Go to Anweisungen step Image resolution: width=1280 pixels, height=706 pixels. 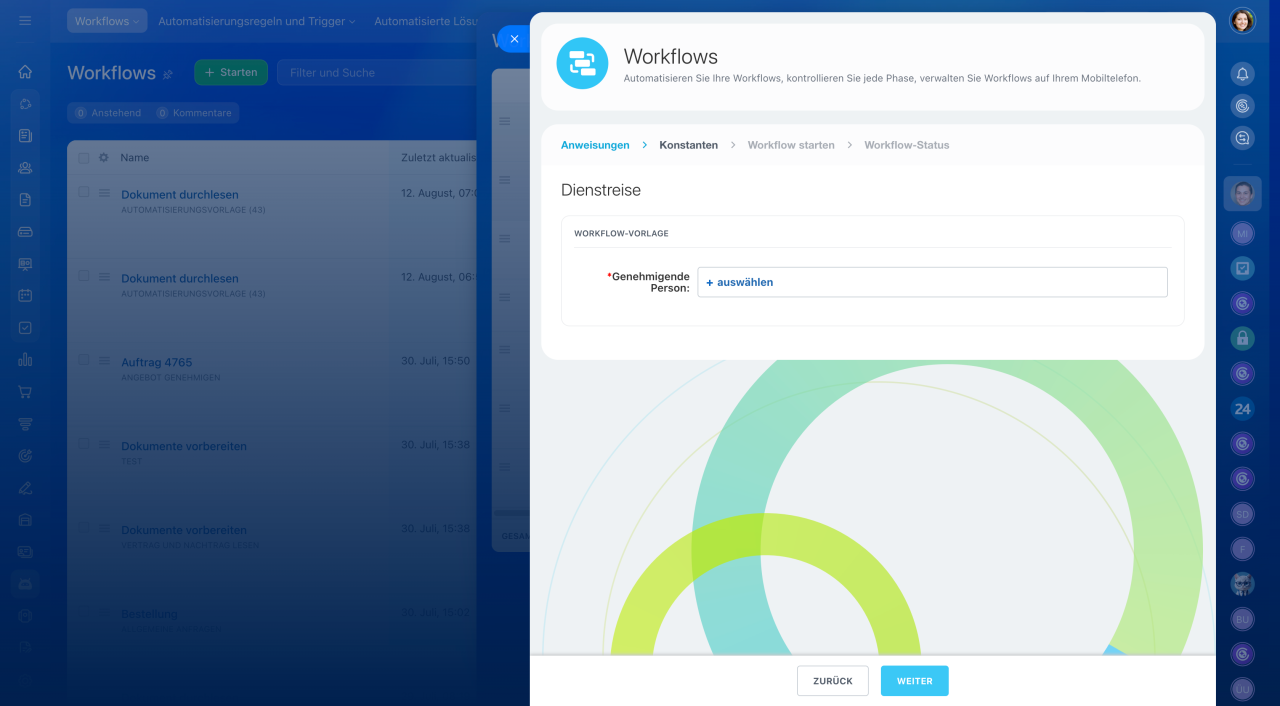click(x=595, y=145)
